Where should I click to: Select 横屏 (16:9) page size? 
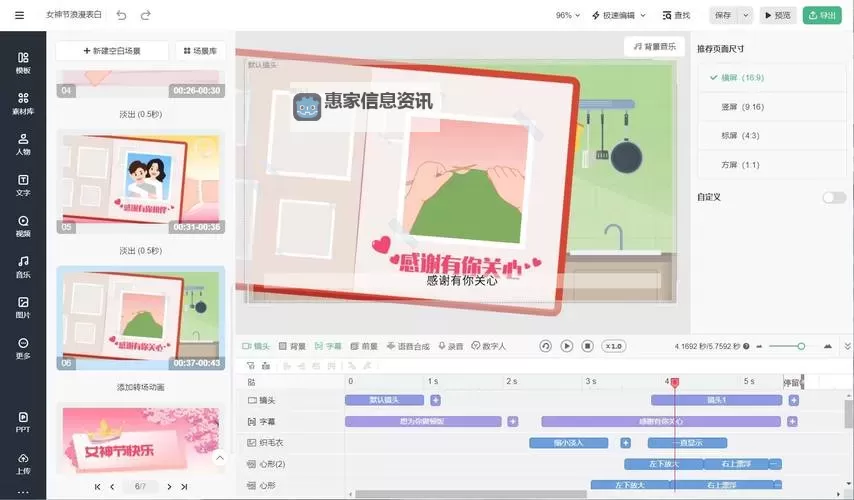click(772, 78)
